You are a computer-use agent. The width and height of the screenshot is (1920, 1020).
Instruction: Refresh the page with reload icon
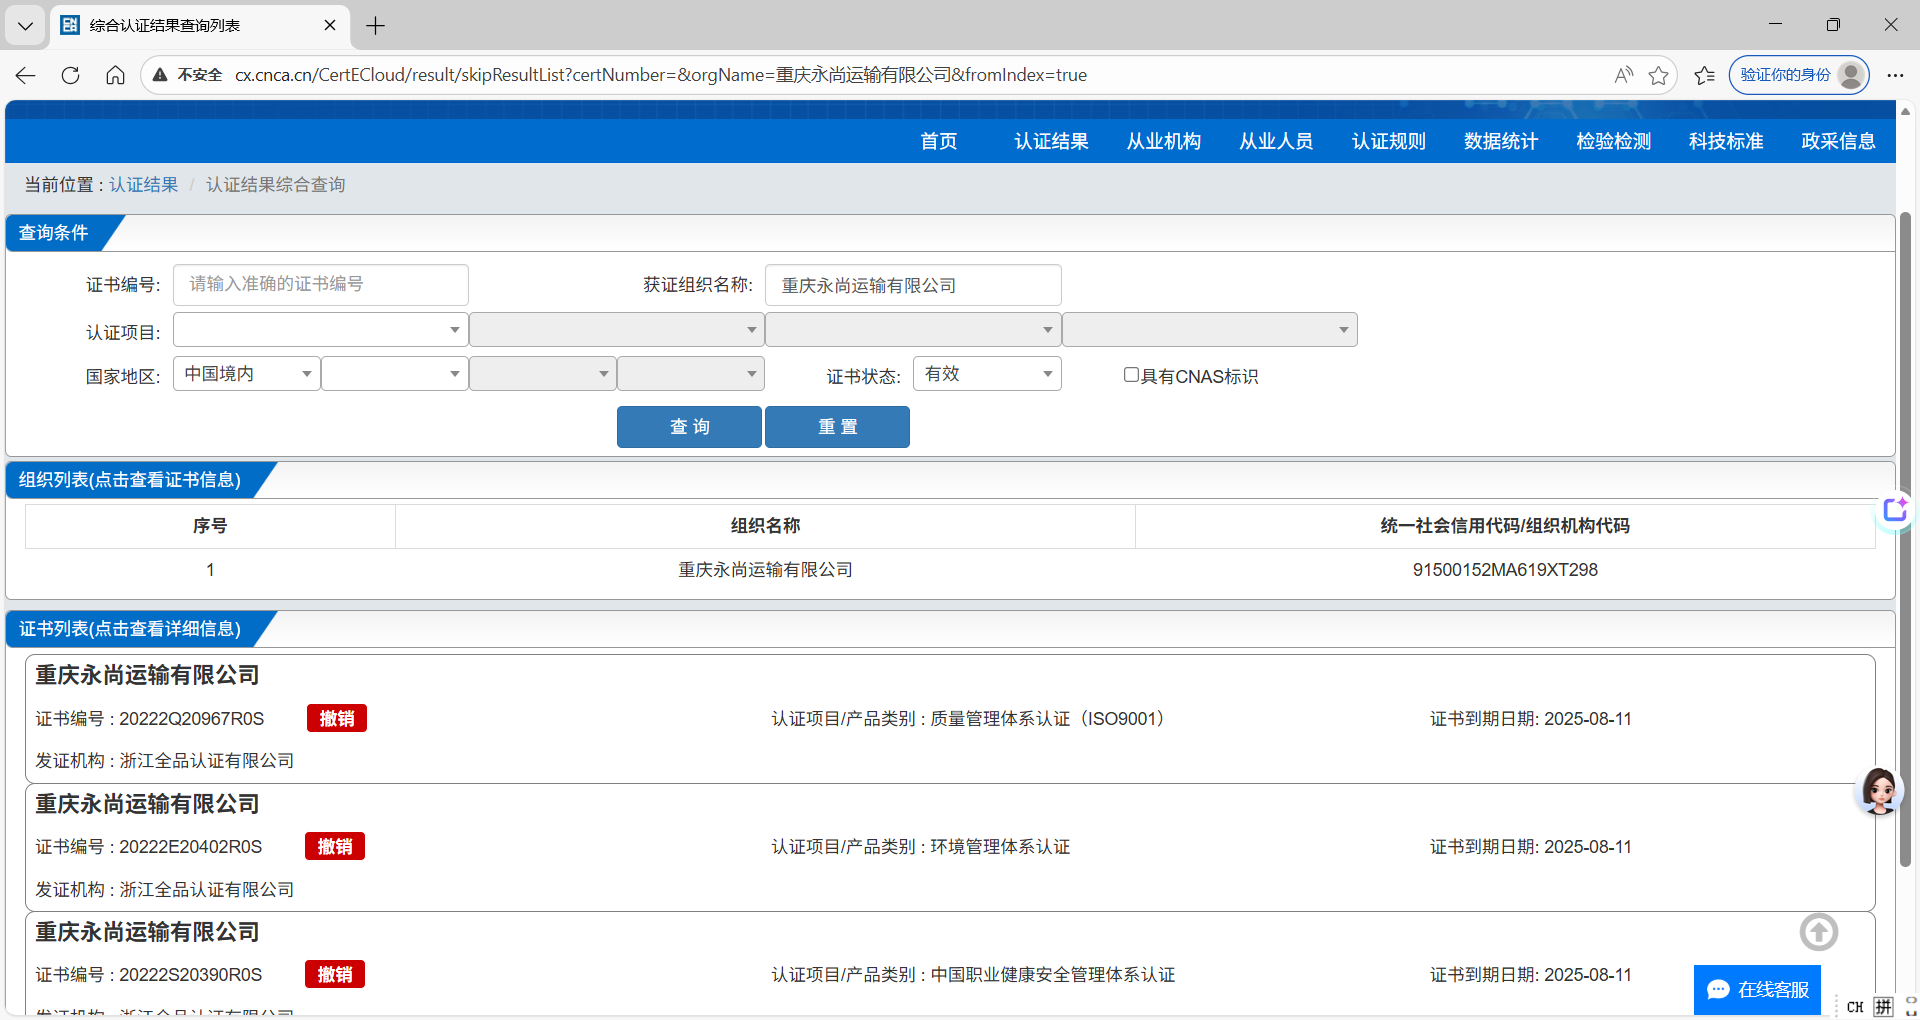70,75
